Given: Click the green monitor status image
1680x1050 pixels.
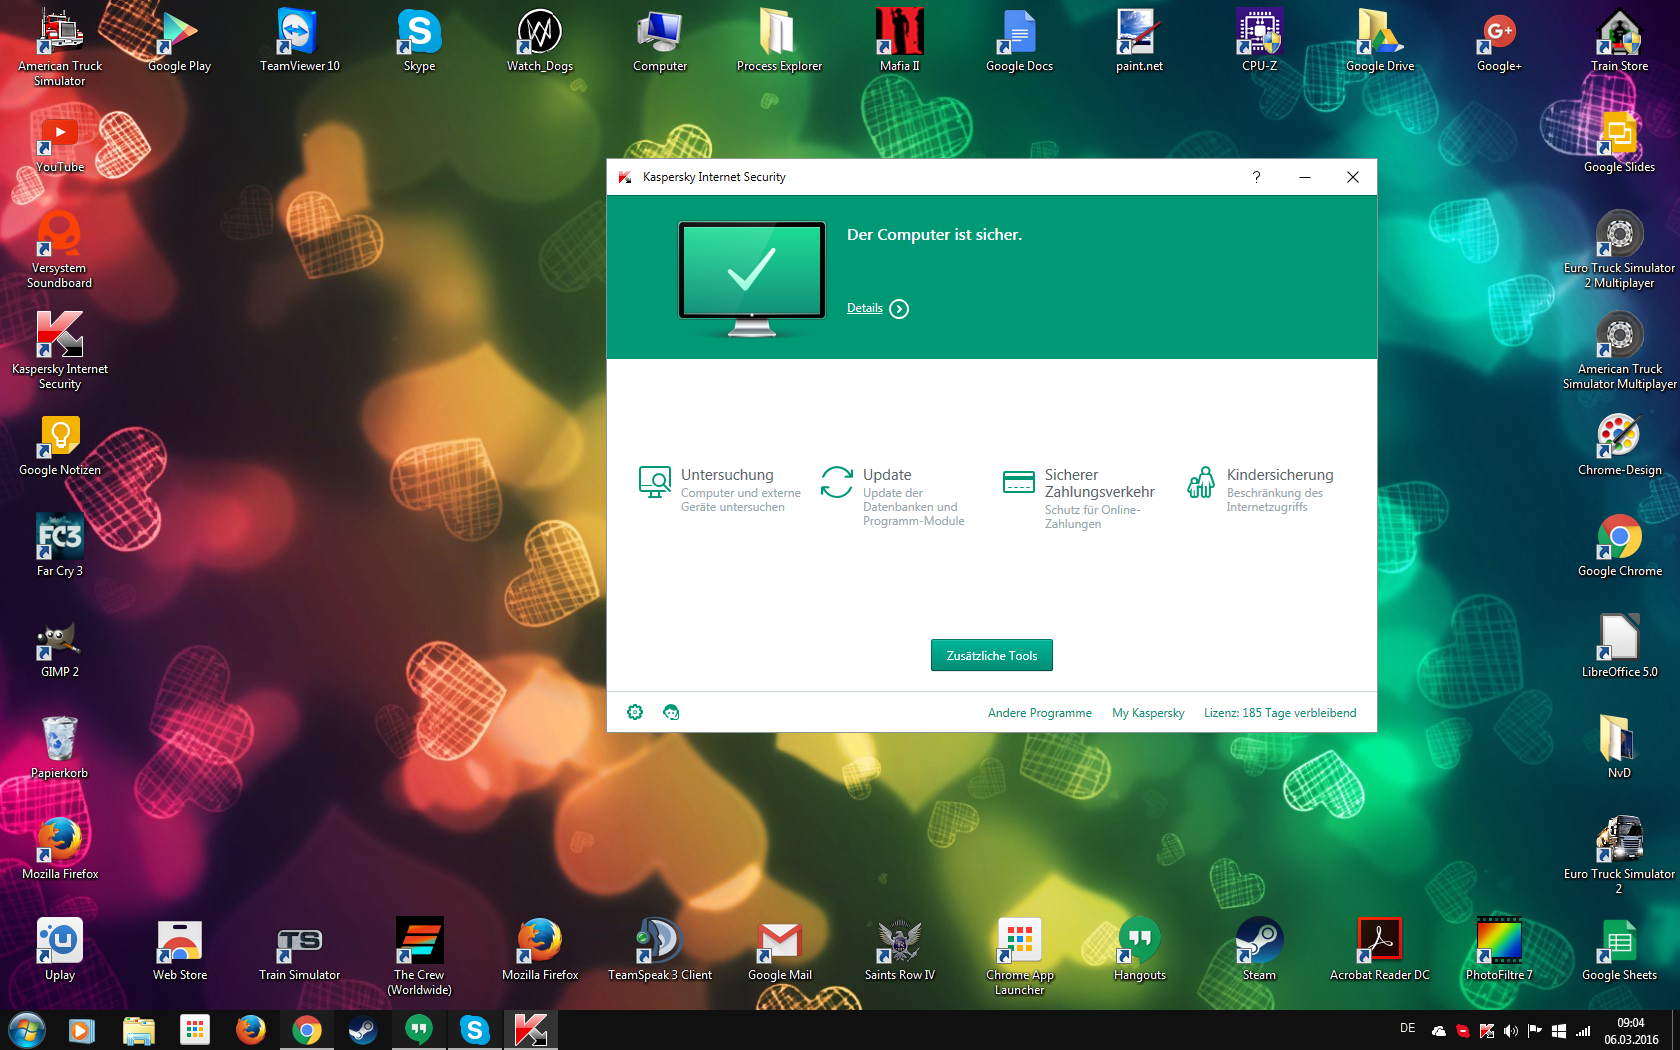Looking at the screenshot, I should (x=752, y=279).
